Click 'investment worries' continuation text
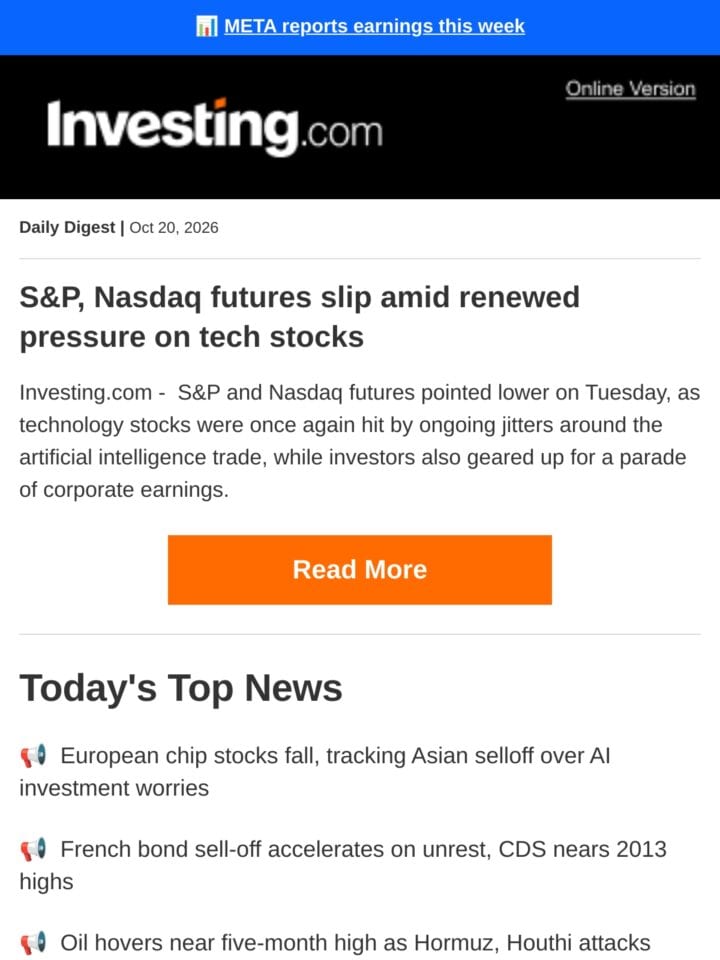This screenshot has height=960, width=720. [x=114, y=789]
